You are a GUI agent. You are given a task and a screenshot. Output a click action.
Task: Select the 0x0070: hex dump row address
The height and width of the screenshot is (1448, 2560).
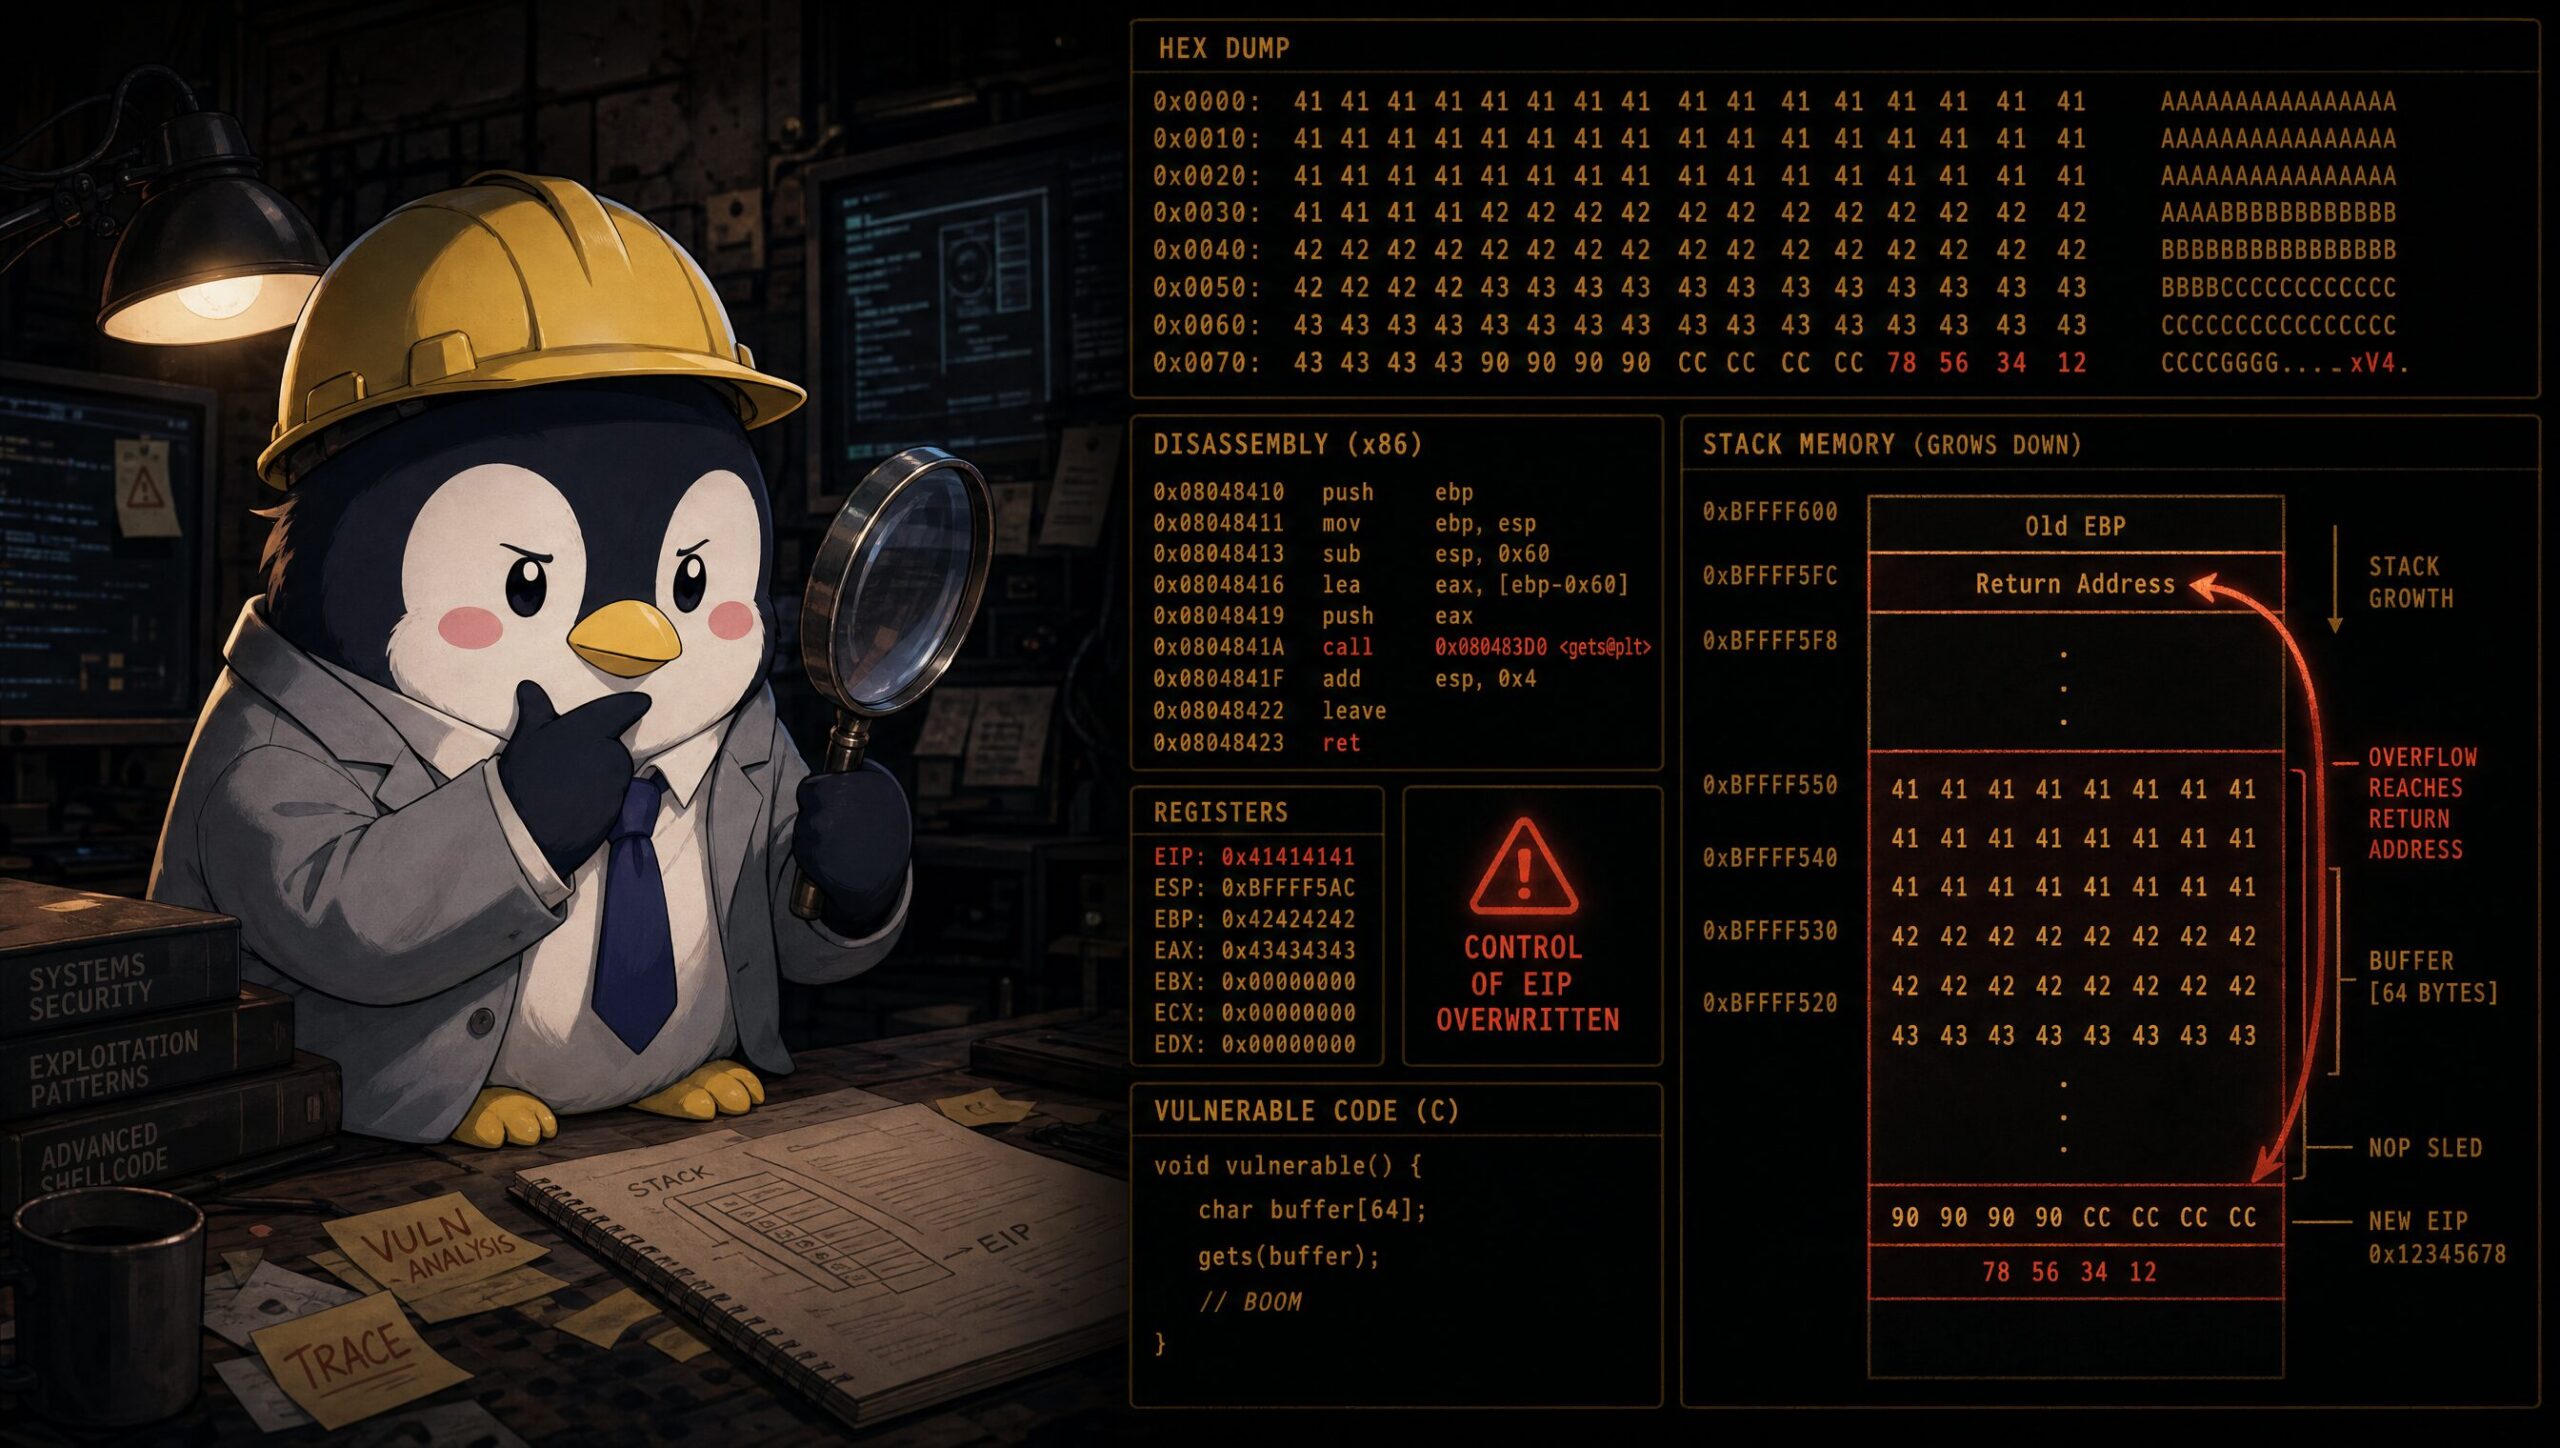point(1207,362)
